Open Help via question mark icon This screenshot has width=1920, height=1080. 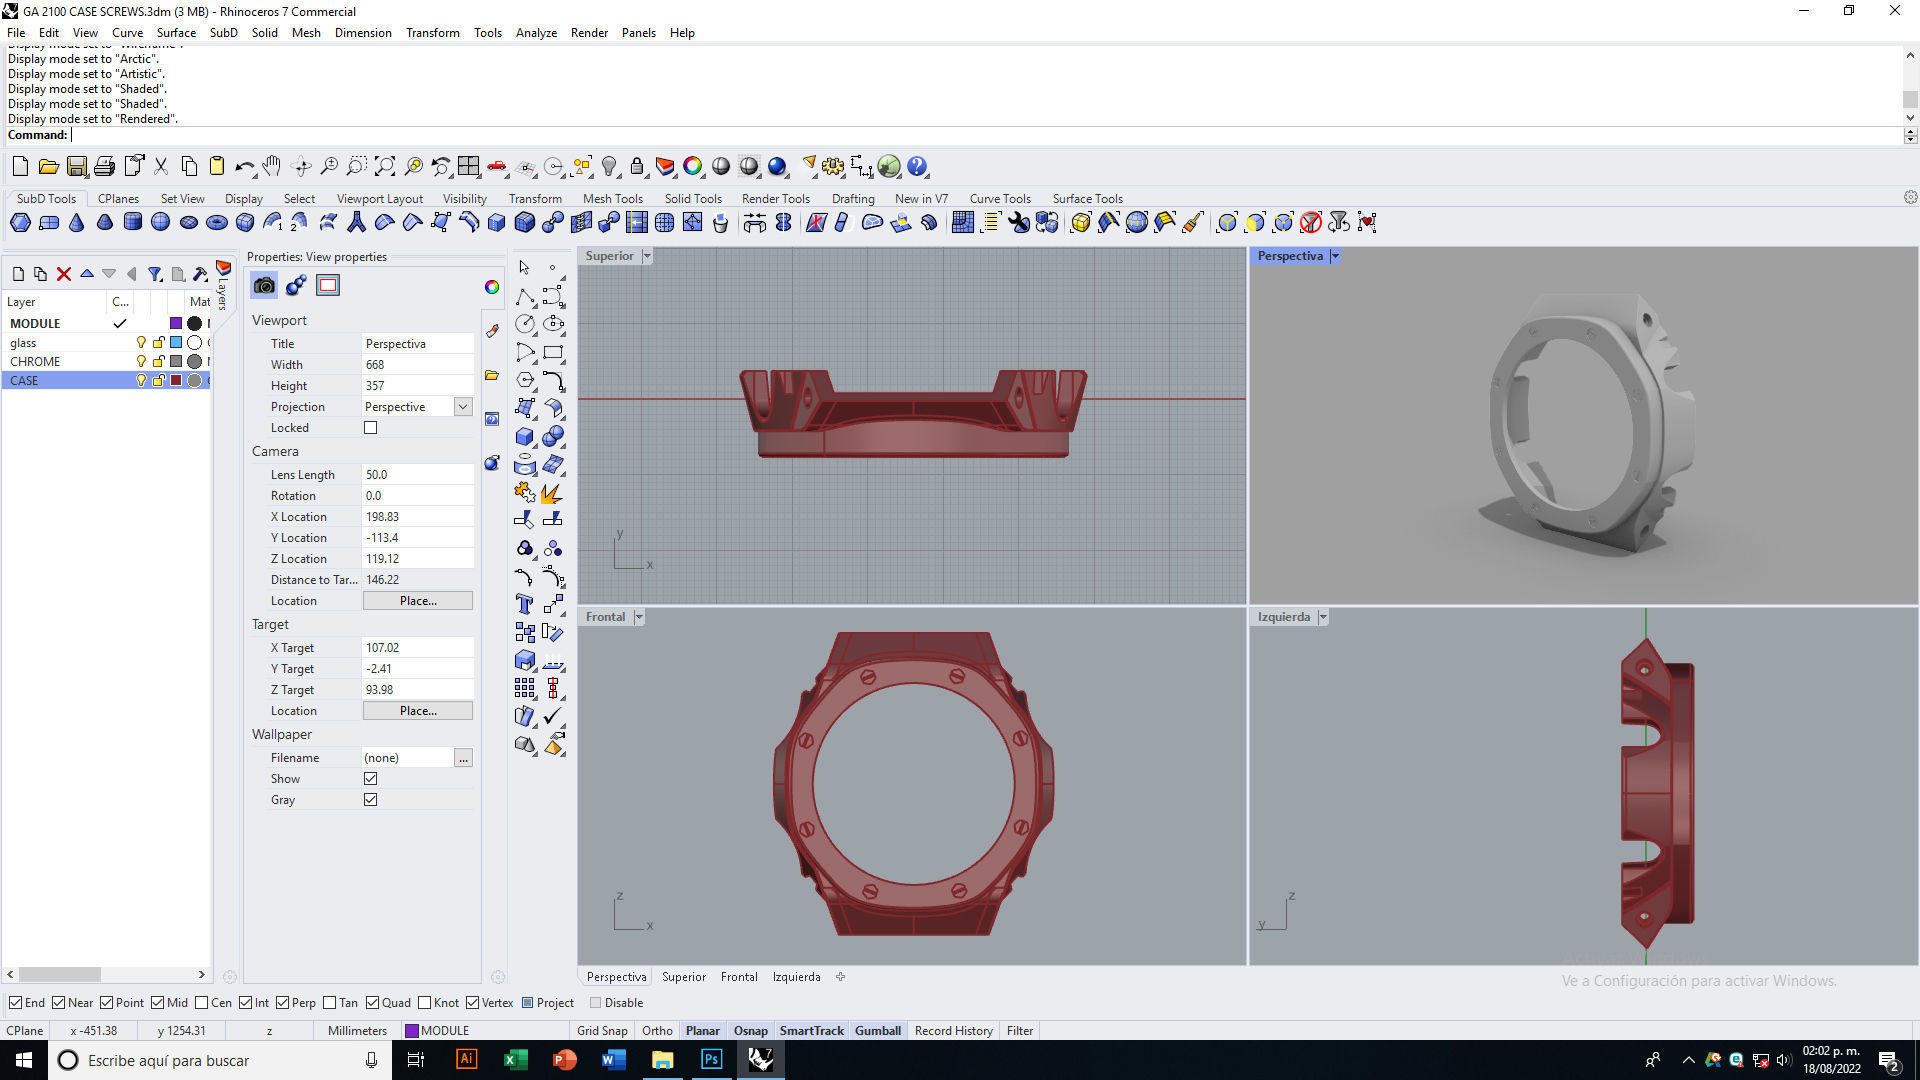[917, 167]
